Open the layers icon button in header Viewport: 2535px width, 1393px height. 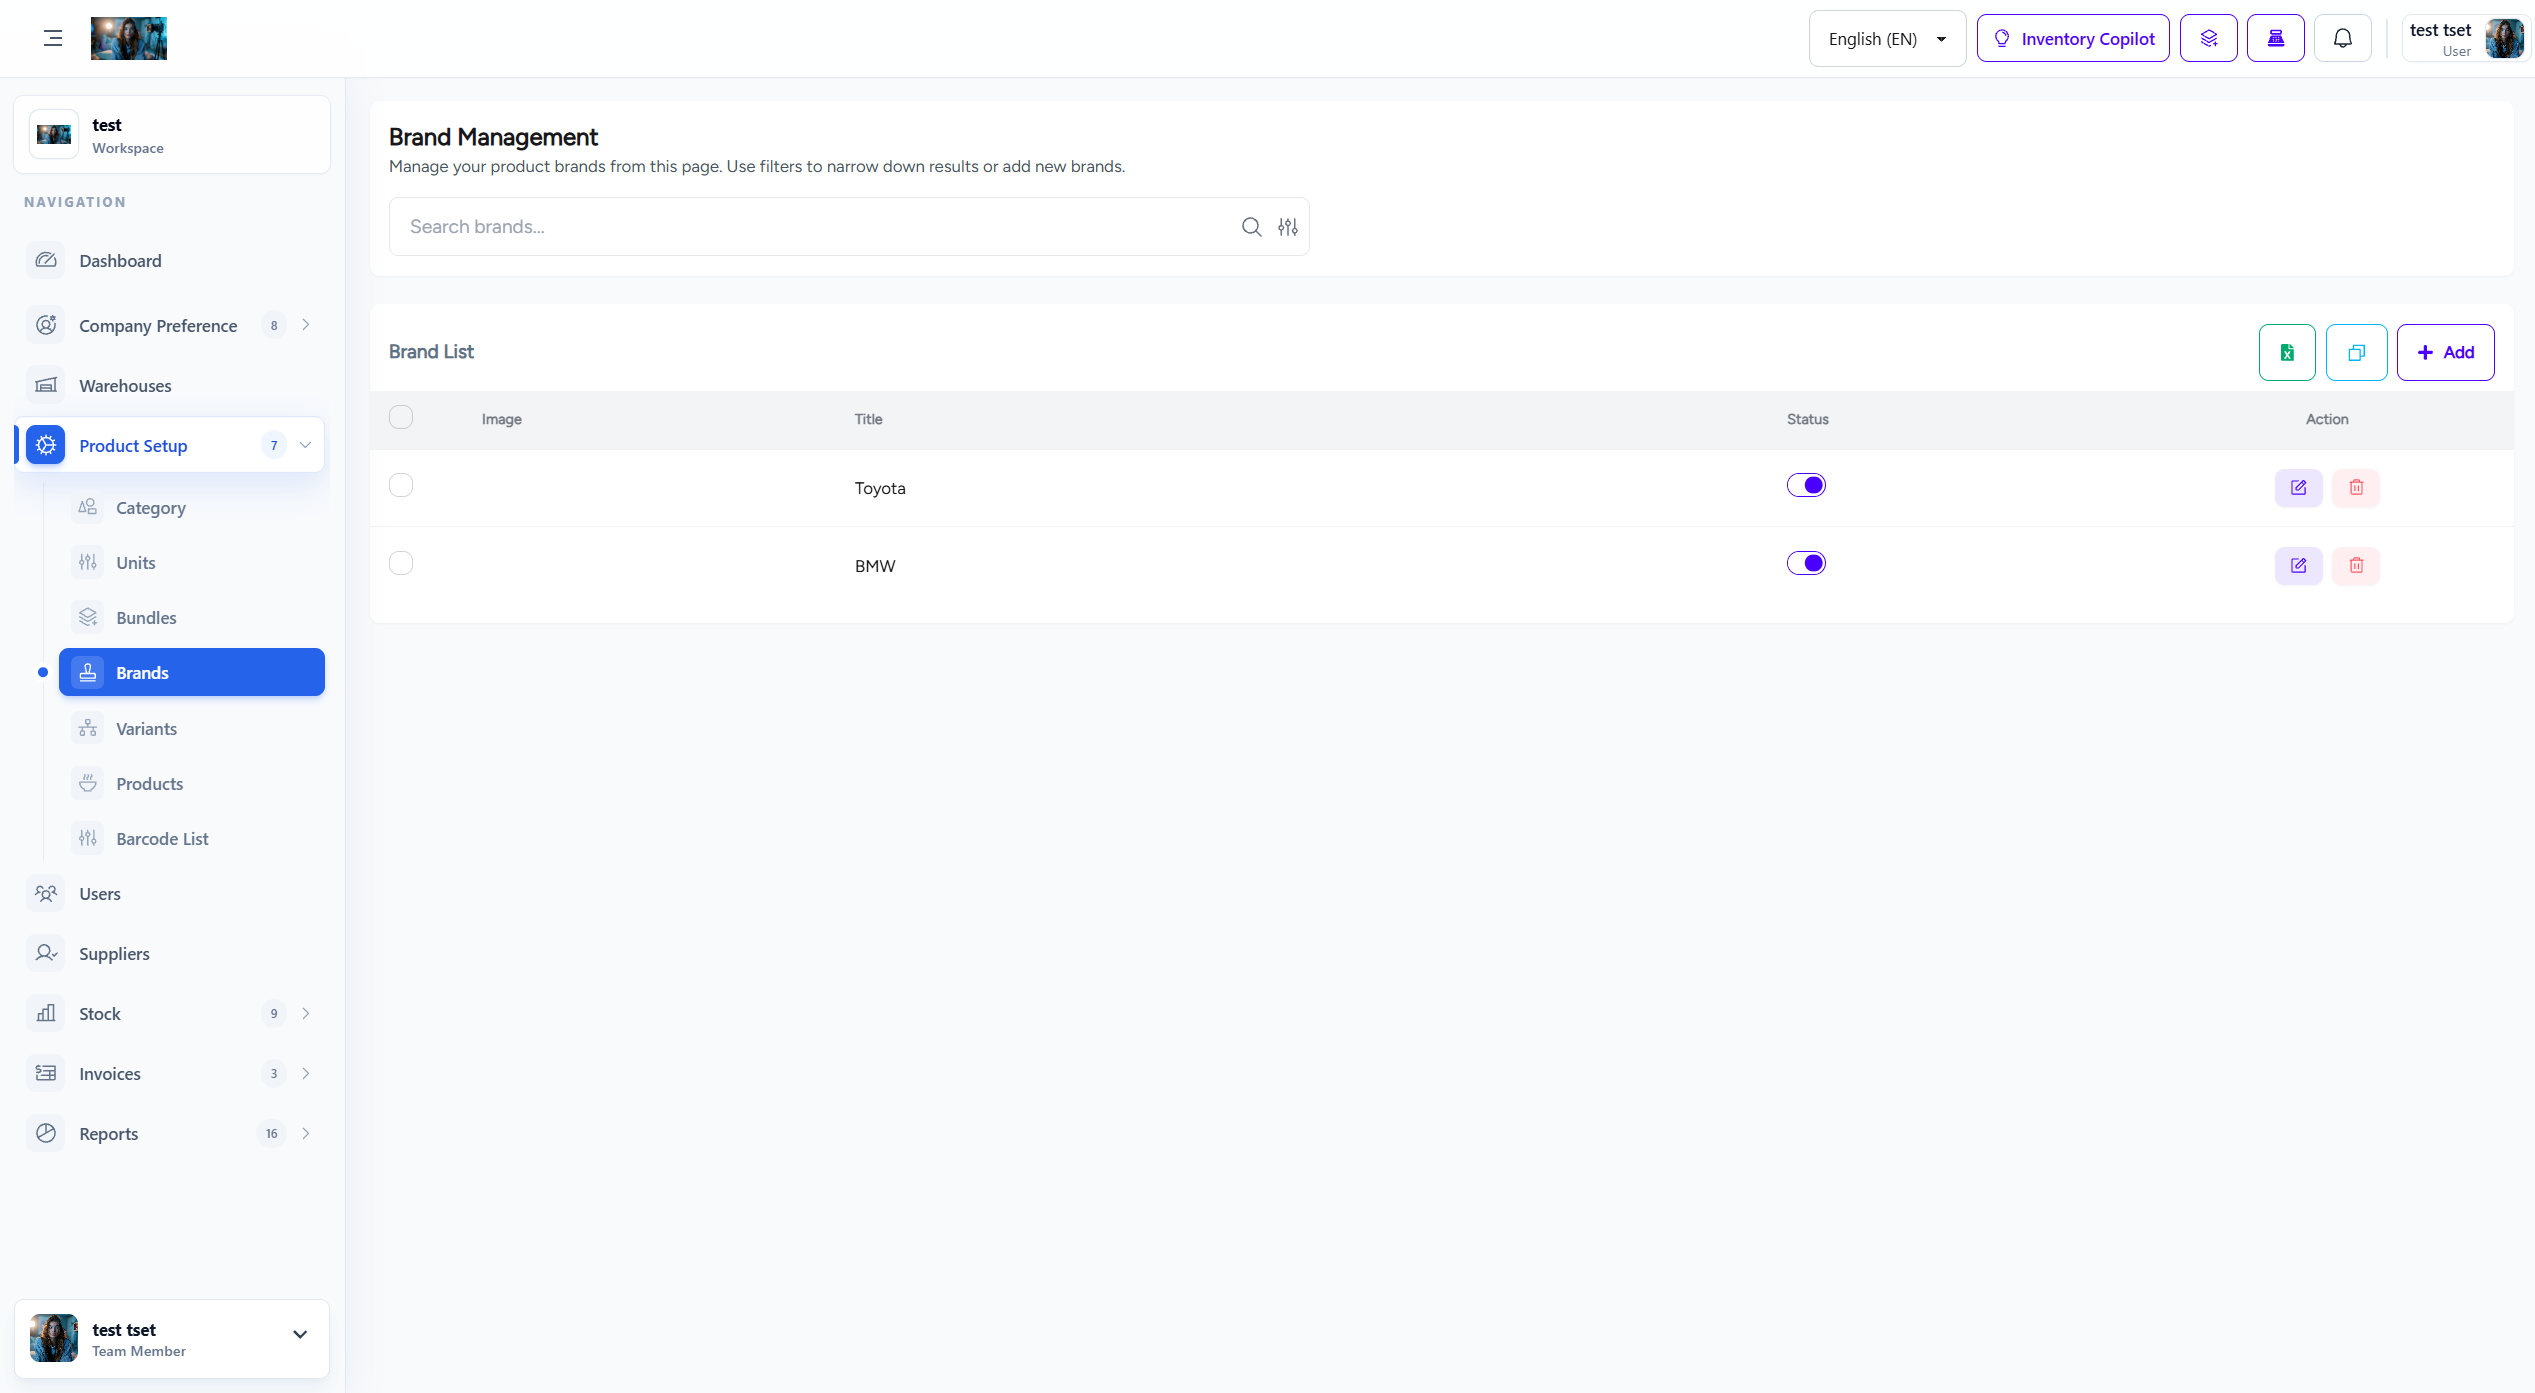pyautogui.click(x=2209, y=38)
